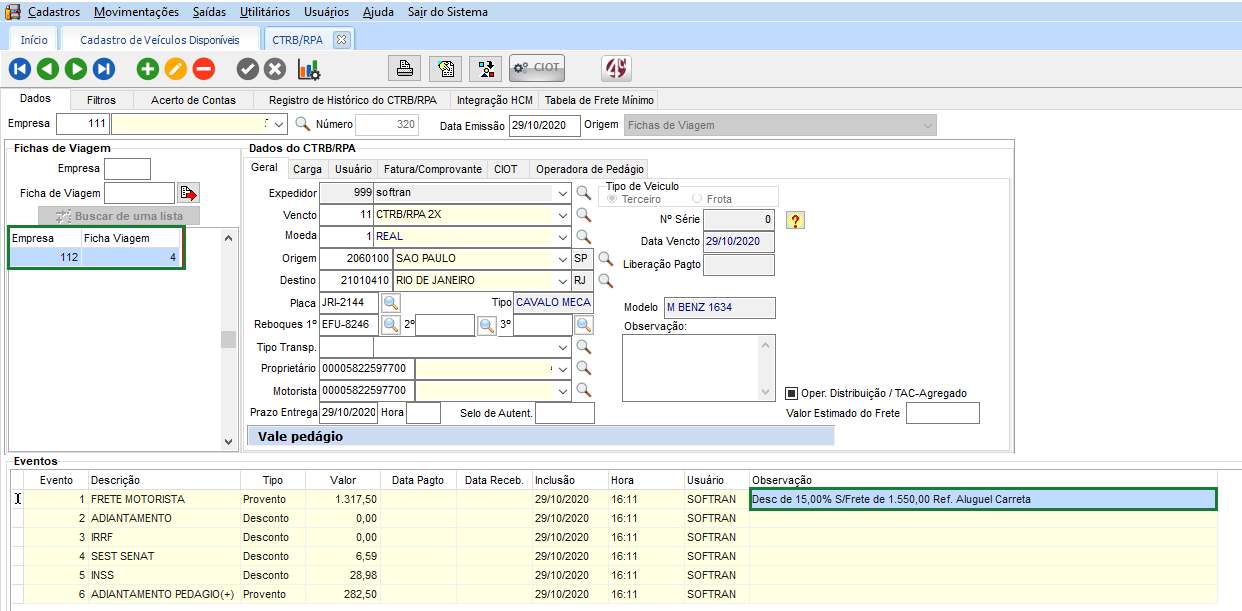The height and width of the screenshot is (611, 1242).
Task: Switch to the Acerto de Contas tab
Action: (x=193, y=100)
